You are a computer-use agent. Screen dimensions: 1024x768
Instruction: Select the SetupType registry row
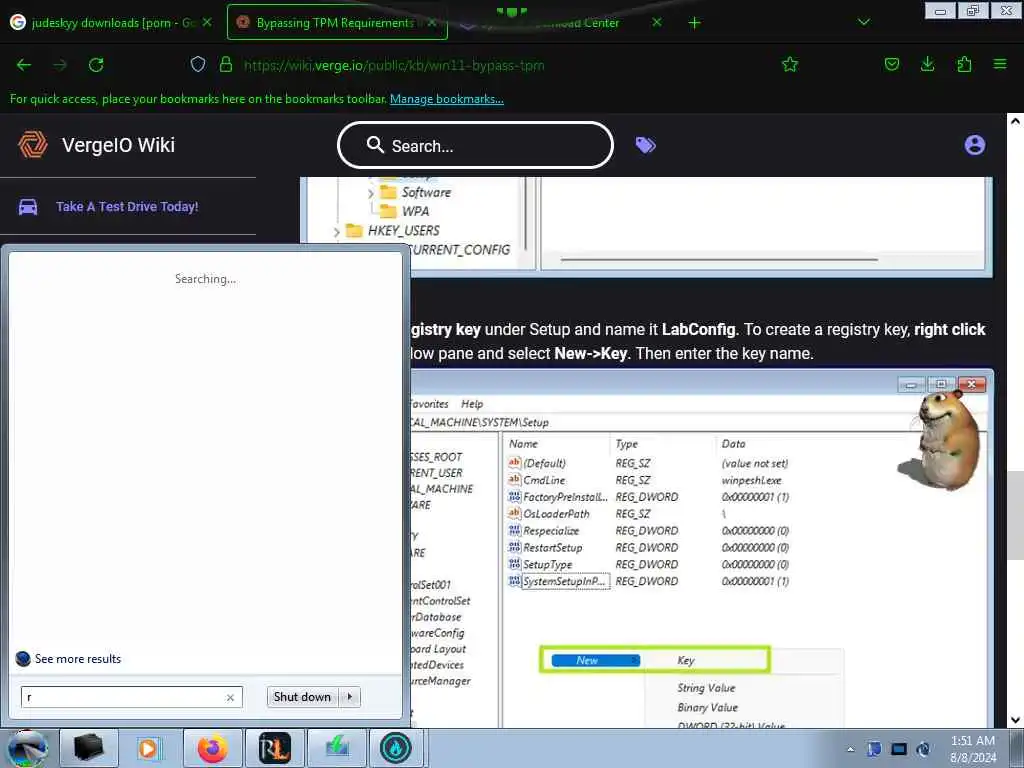point(648,564)
